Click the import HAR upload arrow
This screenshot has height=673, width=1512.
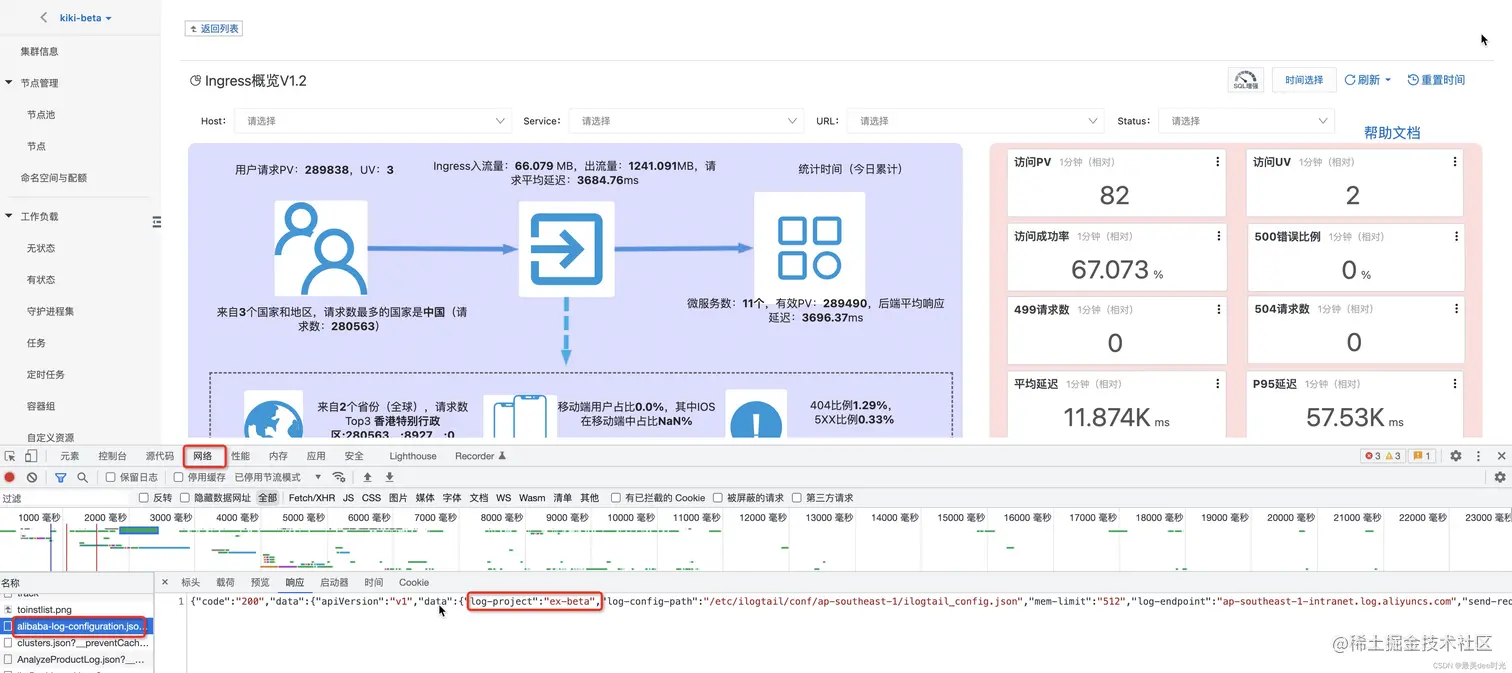367,478
